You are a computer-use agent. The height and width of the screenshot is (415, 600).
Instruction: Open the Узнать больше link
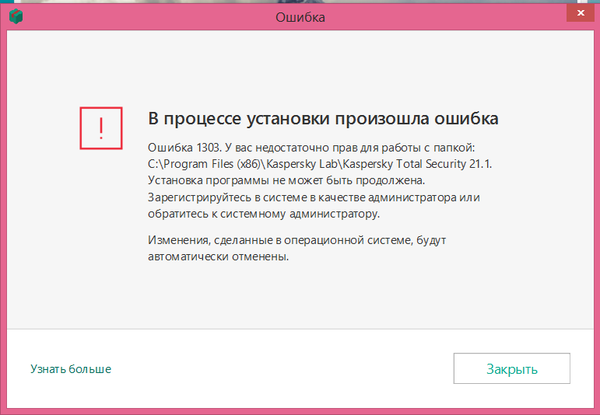tap(71, 369)
